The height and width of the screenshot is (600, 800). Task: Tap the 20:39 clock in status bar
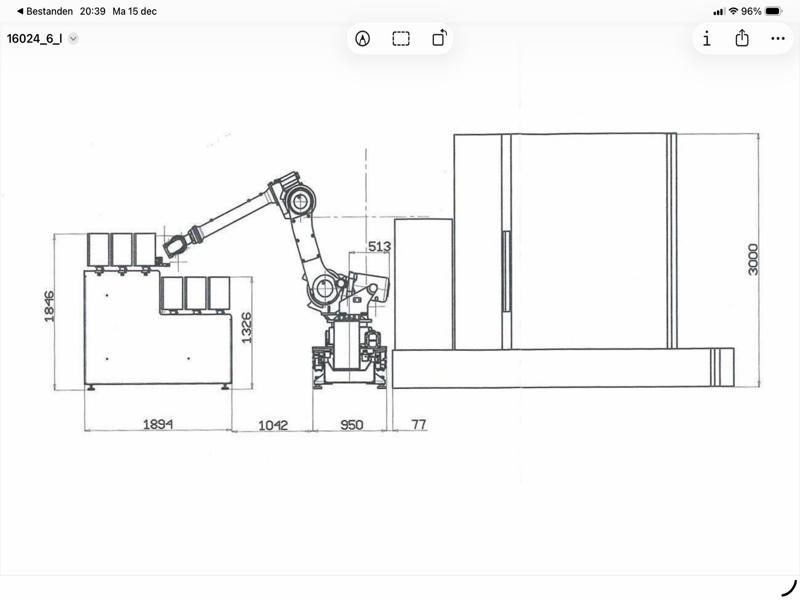point(93,11)
